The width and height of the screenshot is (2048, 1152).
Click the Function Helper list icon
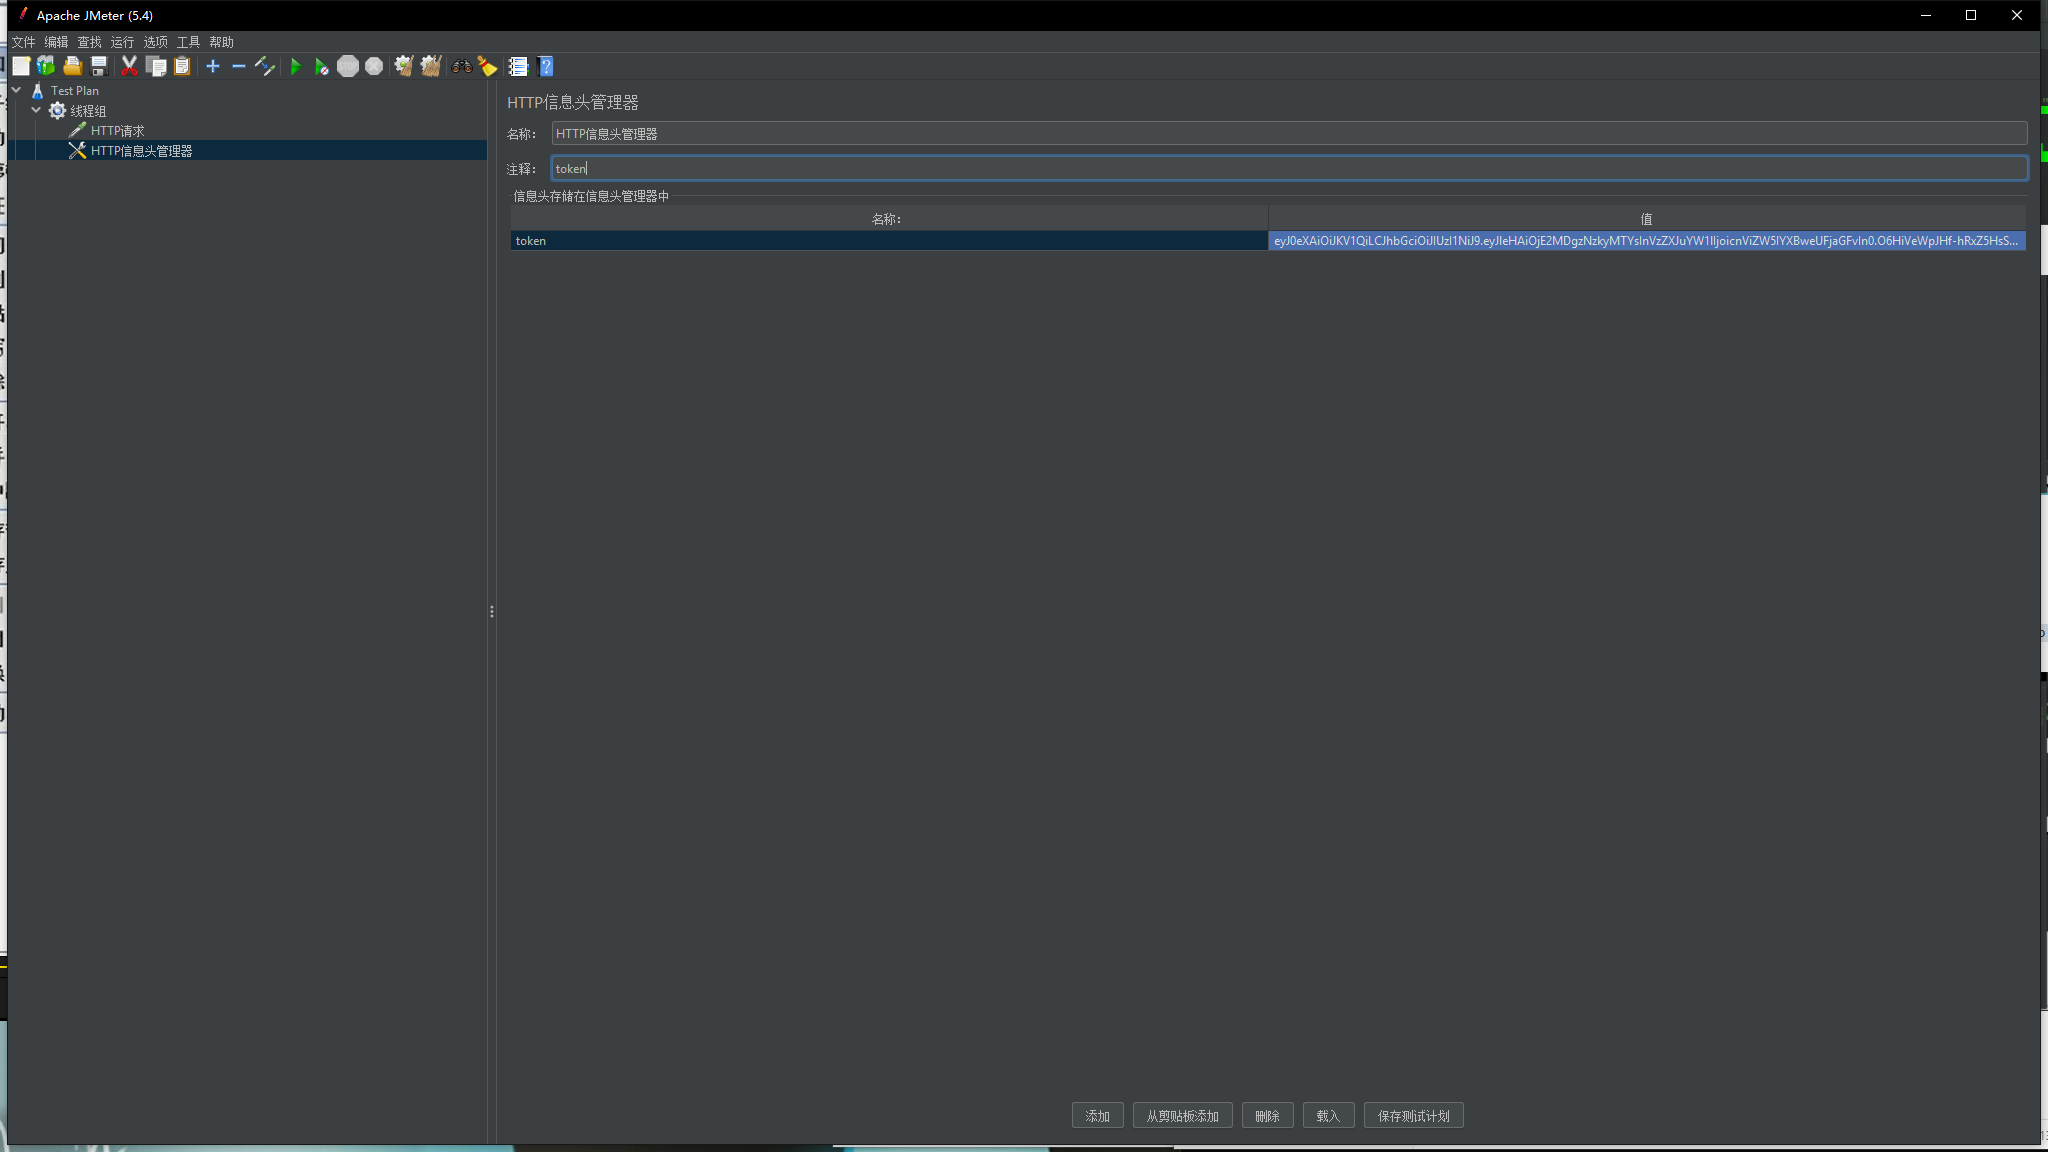pos(518,66)
